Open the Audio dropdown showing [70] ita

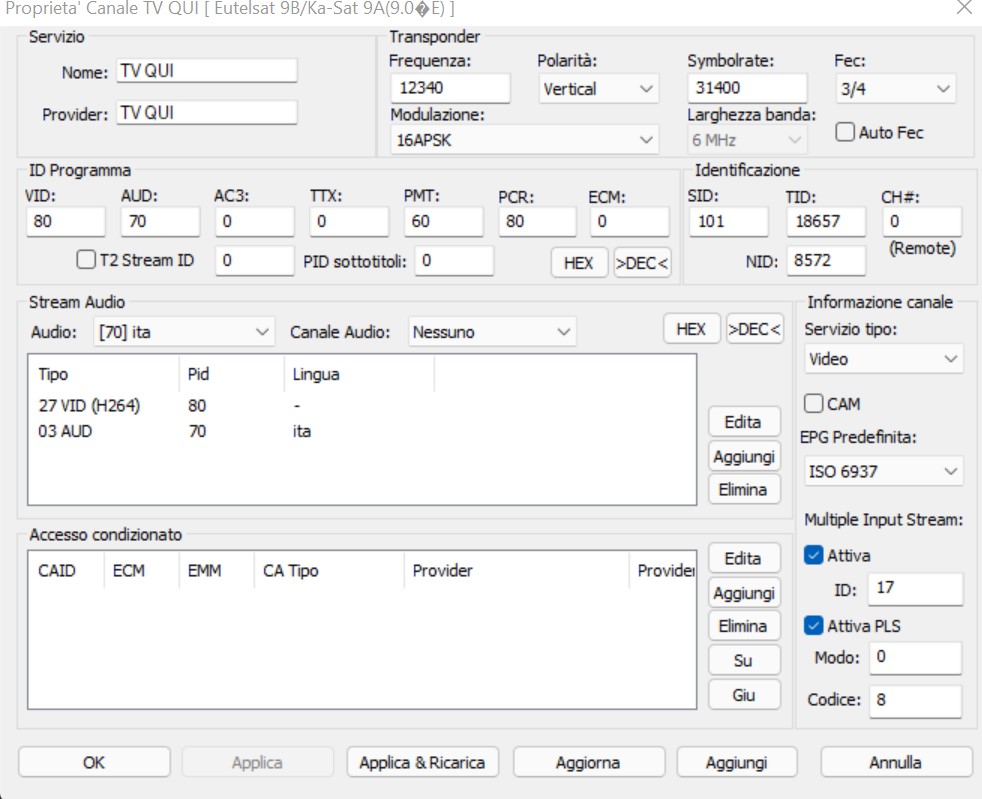(184, 332)
